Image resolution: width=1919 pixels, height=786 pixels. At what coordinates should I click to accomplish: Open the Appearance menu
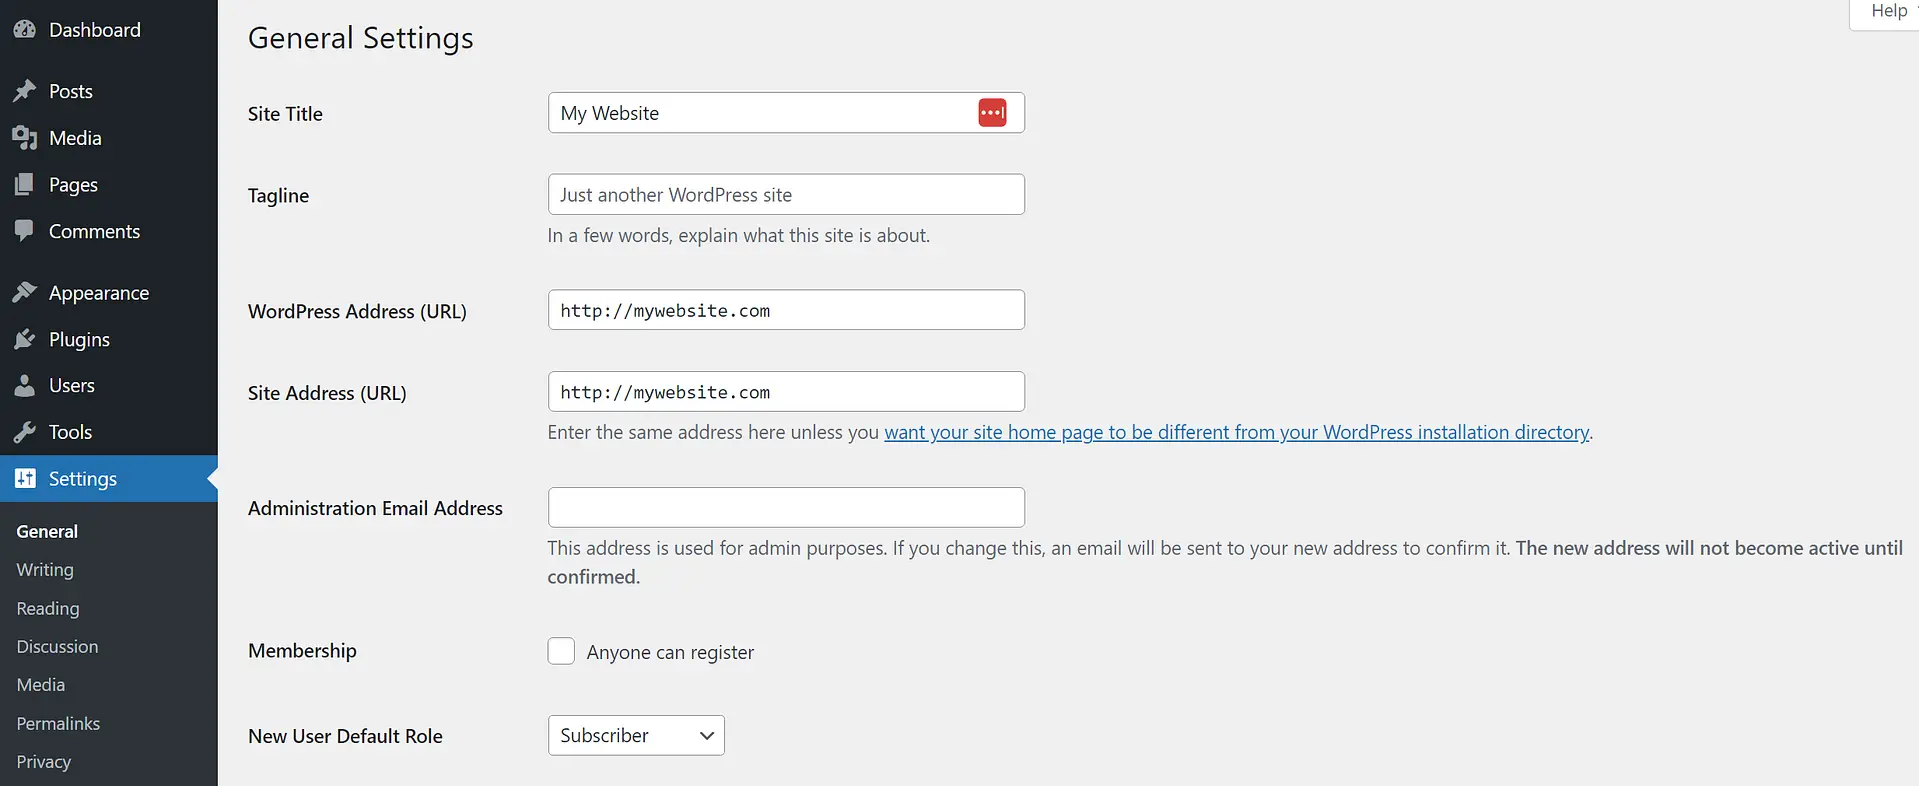[x=108, y=292]
